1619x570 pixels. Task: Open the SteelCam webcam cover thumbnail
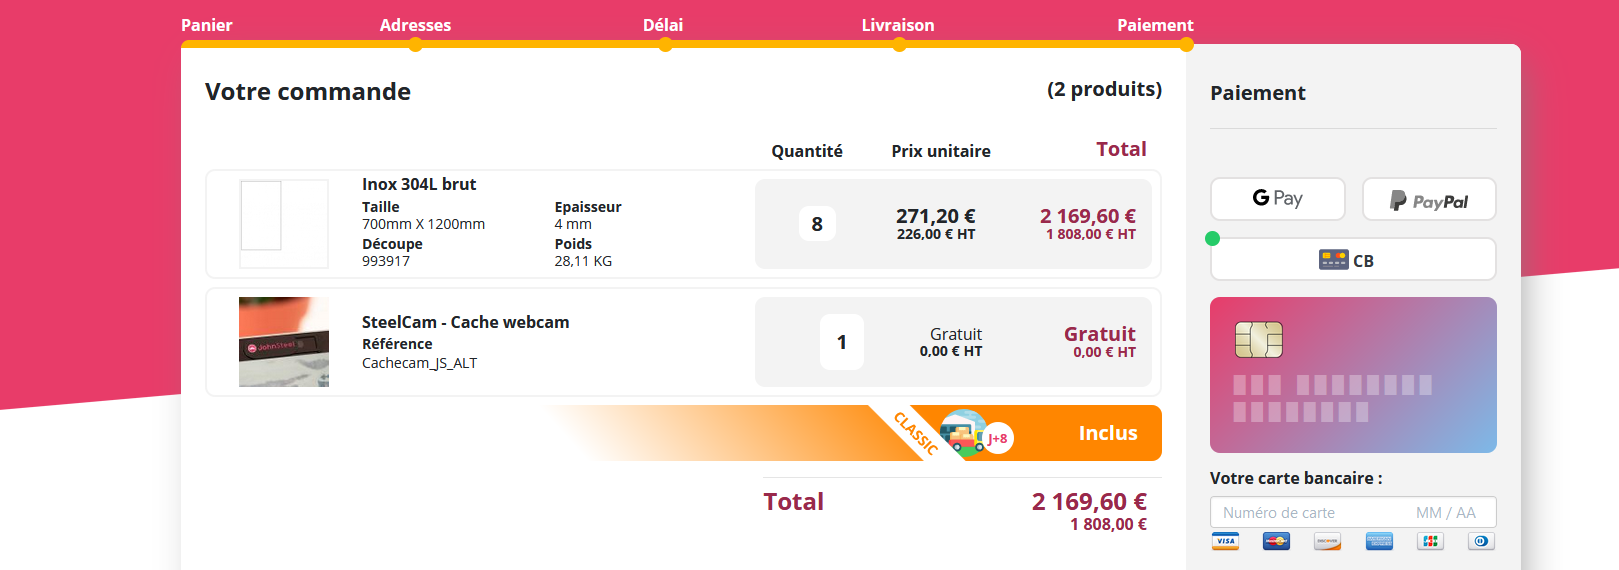click(284, 342)
